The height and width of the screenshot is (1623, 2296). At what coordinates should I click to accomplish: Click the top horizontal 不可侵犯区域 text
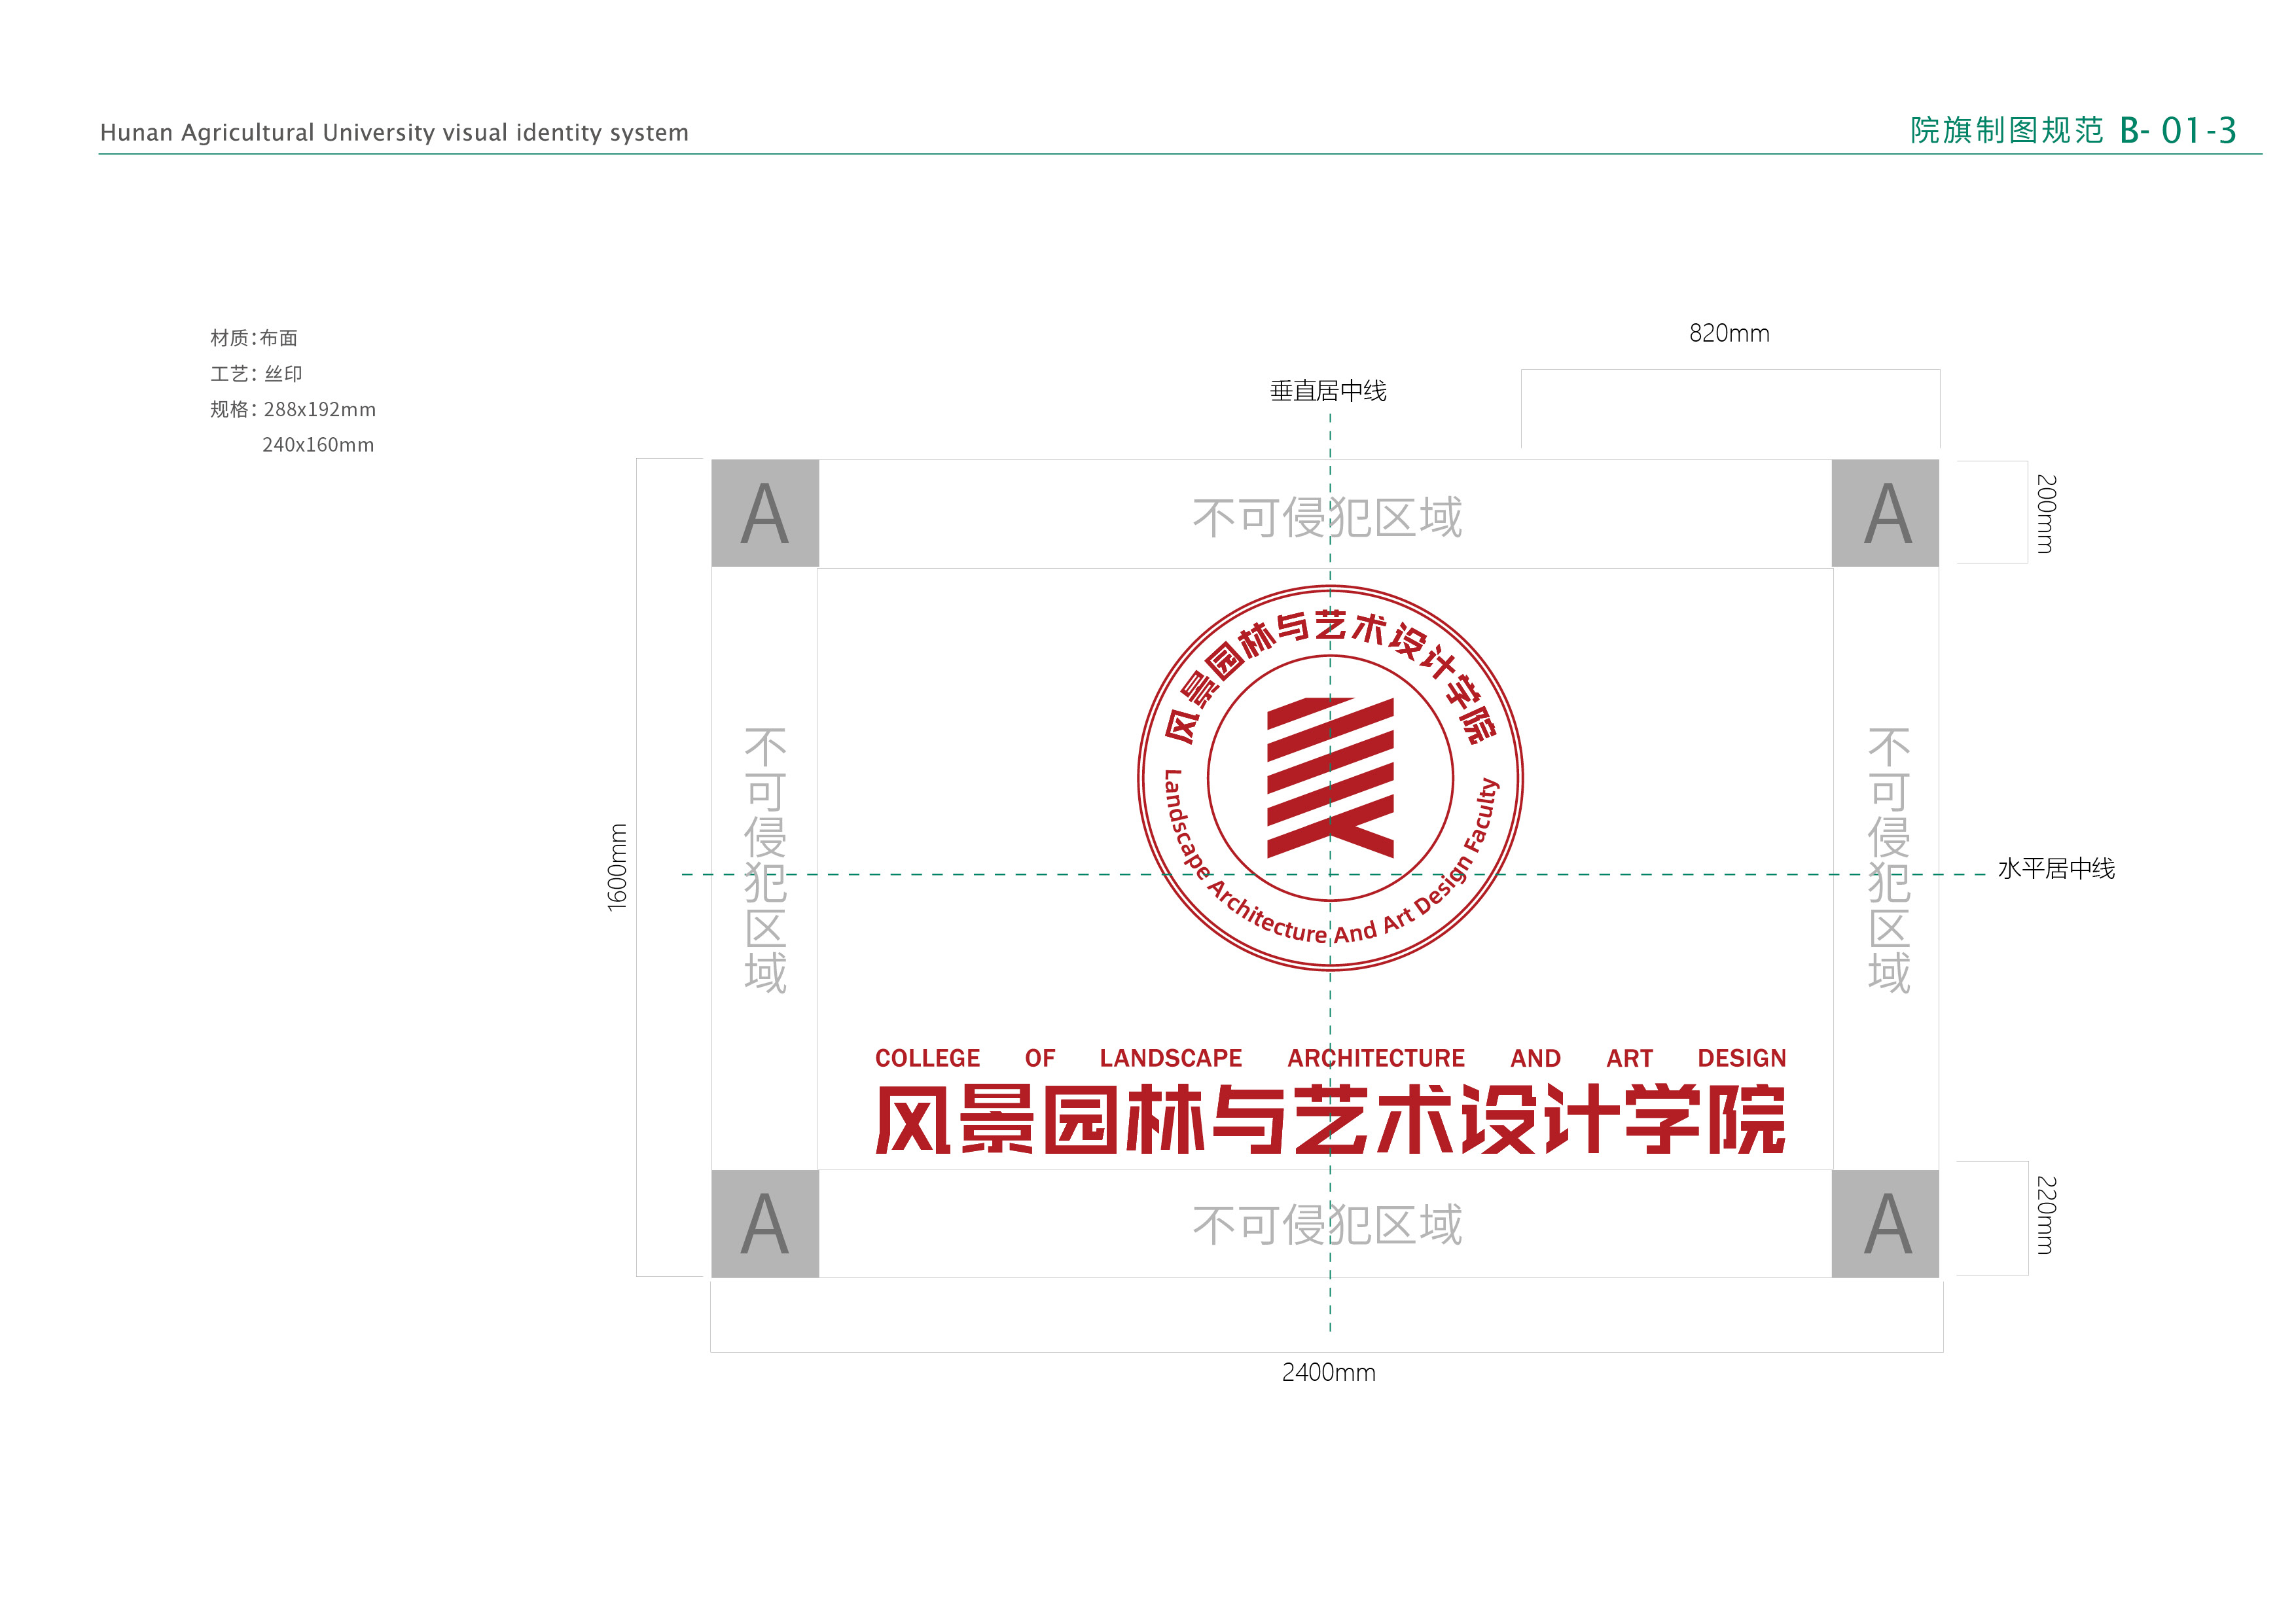point(1327,518)
